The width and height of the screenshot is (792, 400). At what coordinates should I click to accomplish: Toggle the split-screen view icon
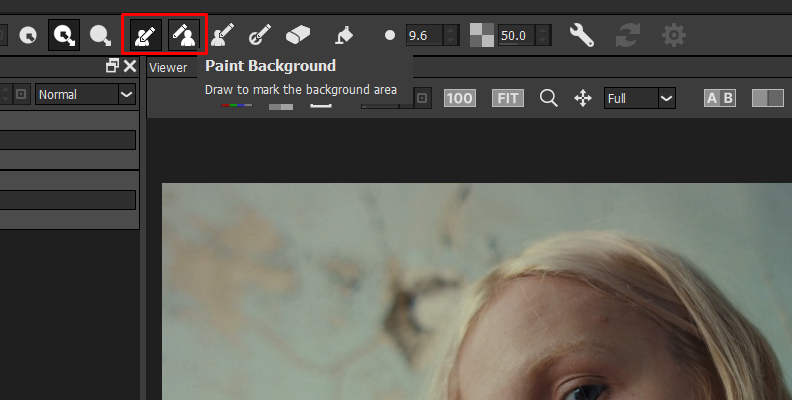point(768,98)
